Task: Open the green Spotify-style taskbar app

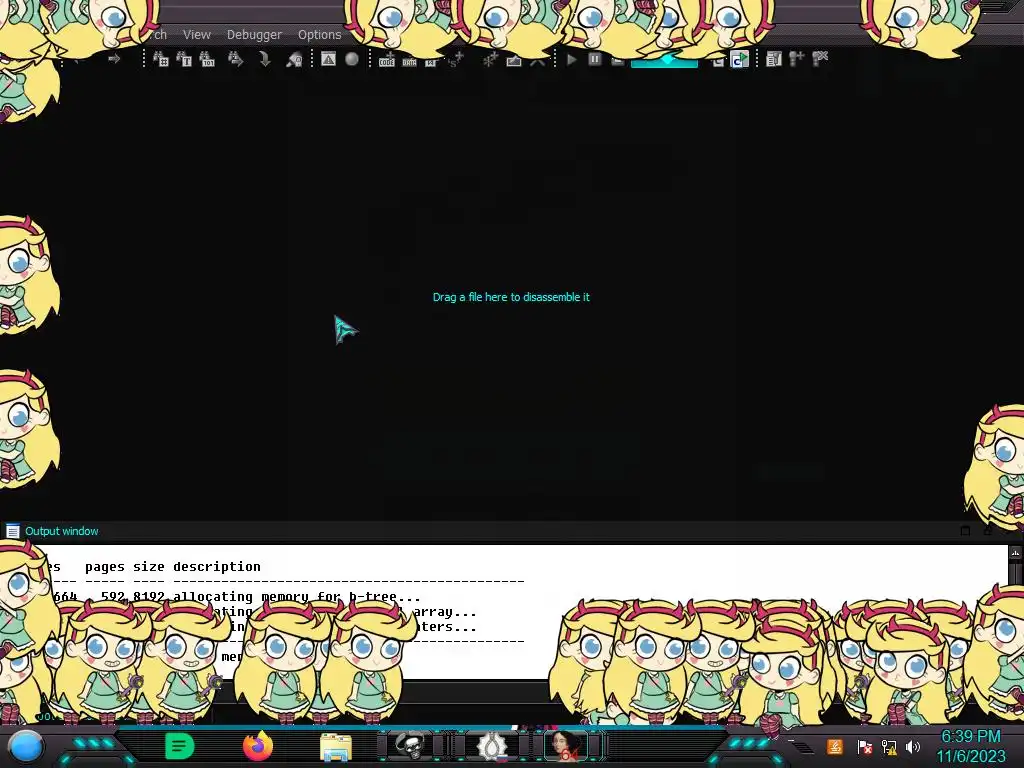Action: pyautogui.click(x=180, y=746)
